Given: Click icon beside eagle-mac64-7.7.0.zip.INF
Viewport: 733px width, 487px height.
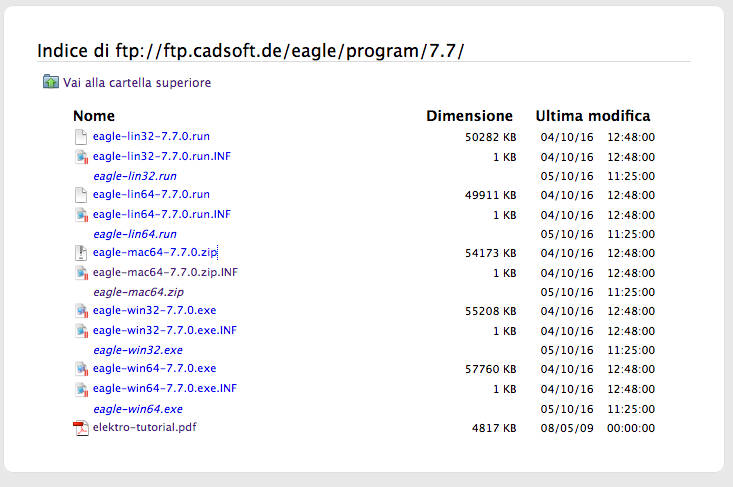Looking at the screenshot, I should pos(81,272).
